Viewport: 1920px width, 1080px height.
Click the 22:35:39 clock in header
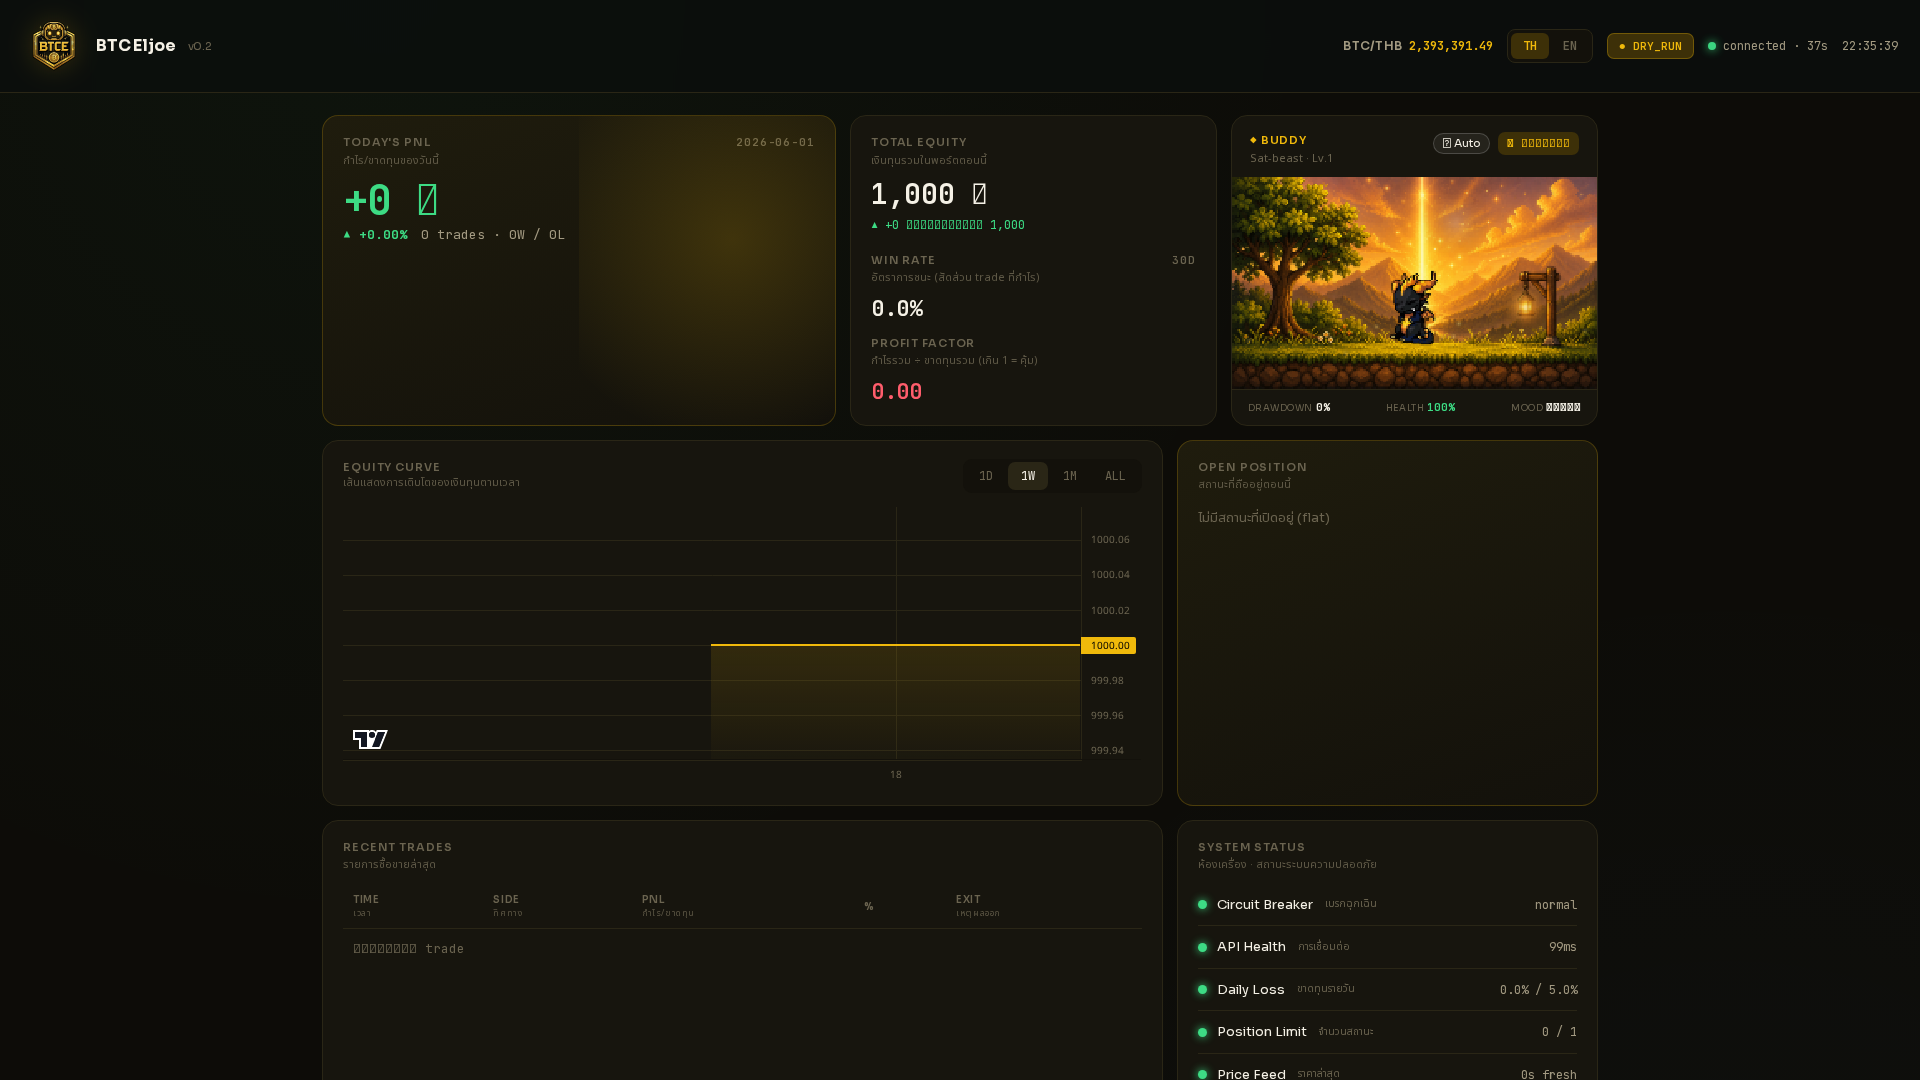[x=1870, y=46]
